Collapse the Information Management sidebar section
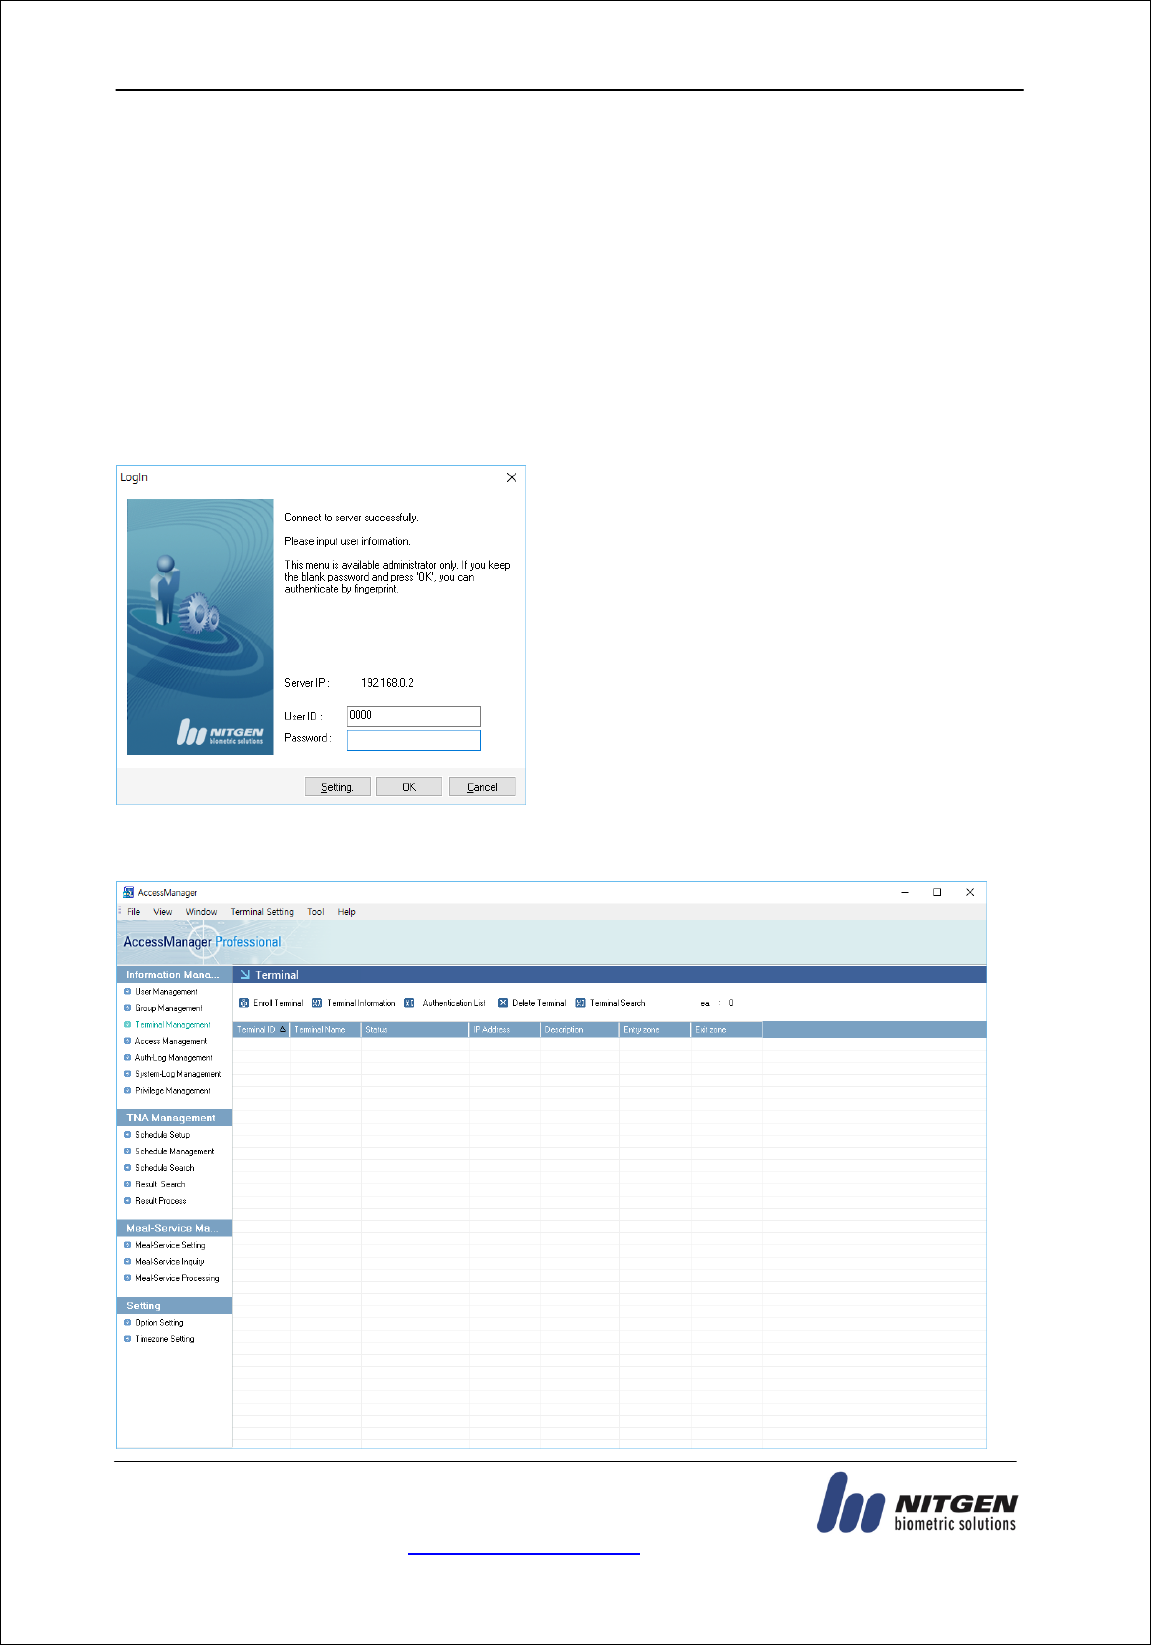1151x1645 pixels. [174, 975]
